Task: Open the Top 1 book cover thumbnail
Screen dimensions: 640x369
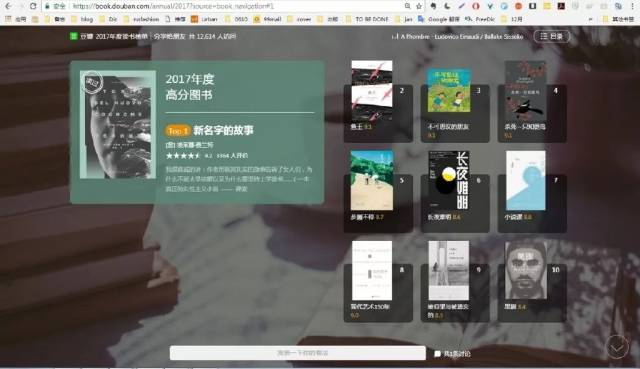Action: point(118,124)
